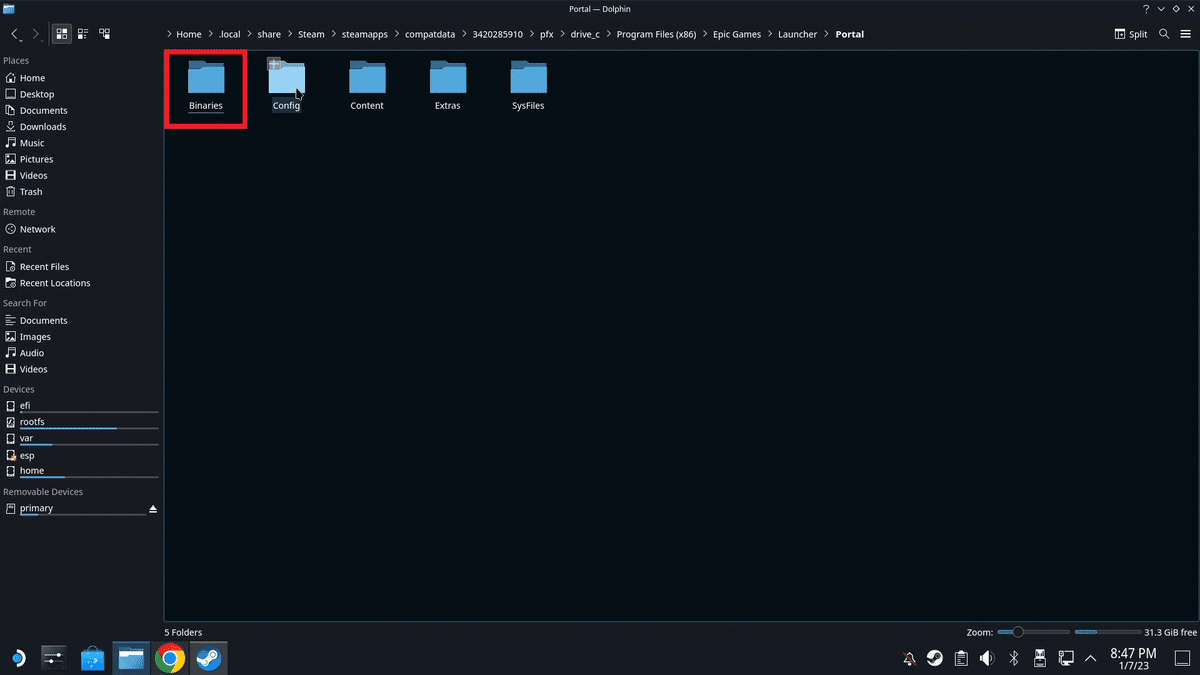Click the Config folder name label

pos(286,106)
